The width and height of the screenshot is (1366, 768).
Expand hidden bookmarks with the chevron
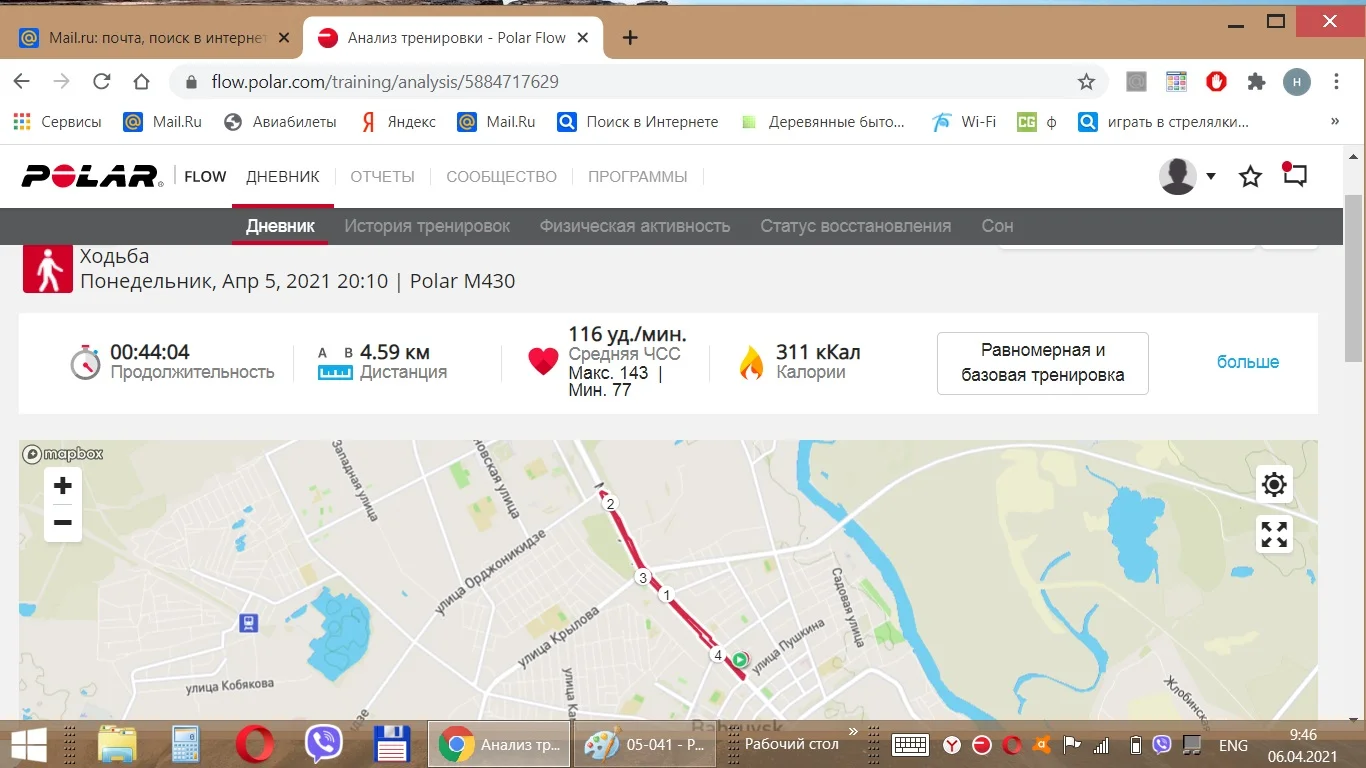(1335, 122)
